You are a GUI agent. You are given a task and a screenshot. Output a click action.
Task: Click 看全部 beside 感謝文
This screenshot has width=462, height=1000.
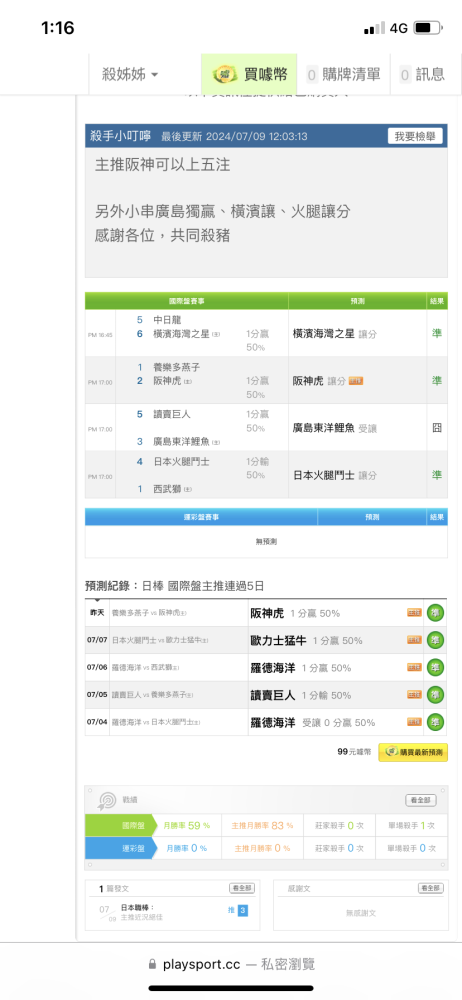tap(431, 888)
